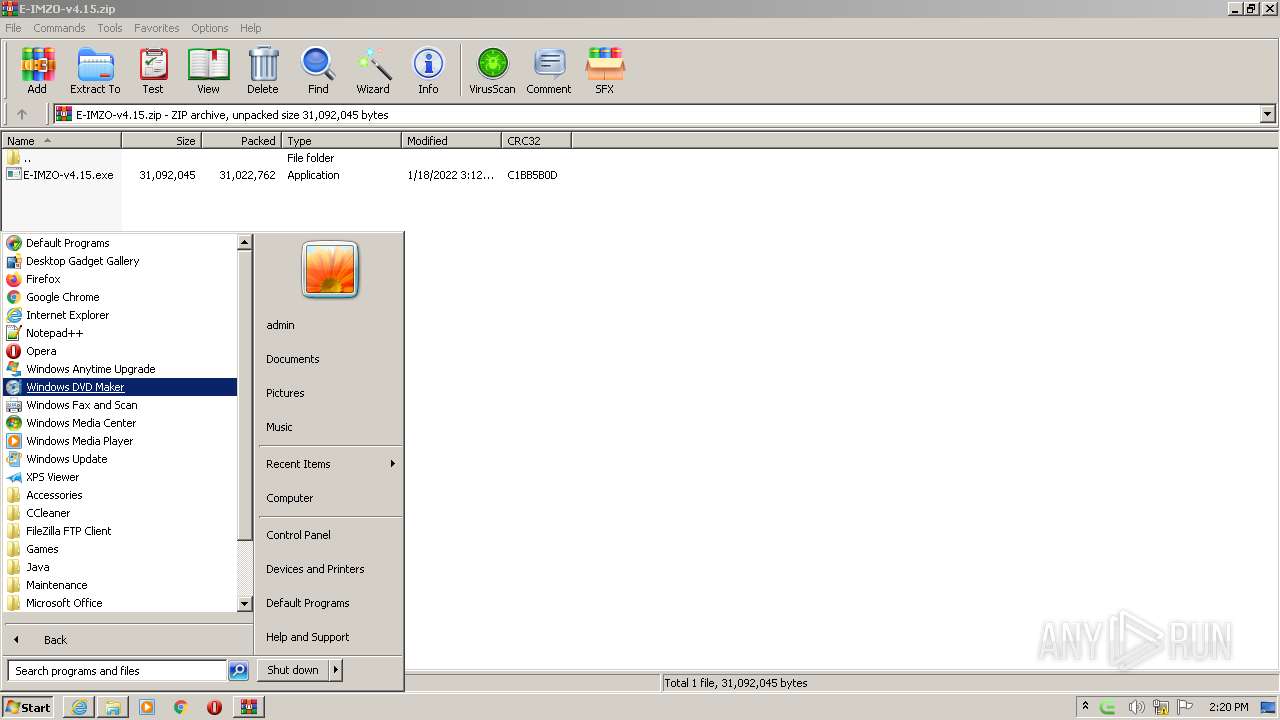The height and width of the screenshot is (720, 1280).
Task: Open the volume tray icon
Action: [x=1136, y=707]
